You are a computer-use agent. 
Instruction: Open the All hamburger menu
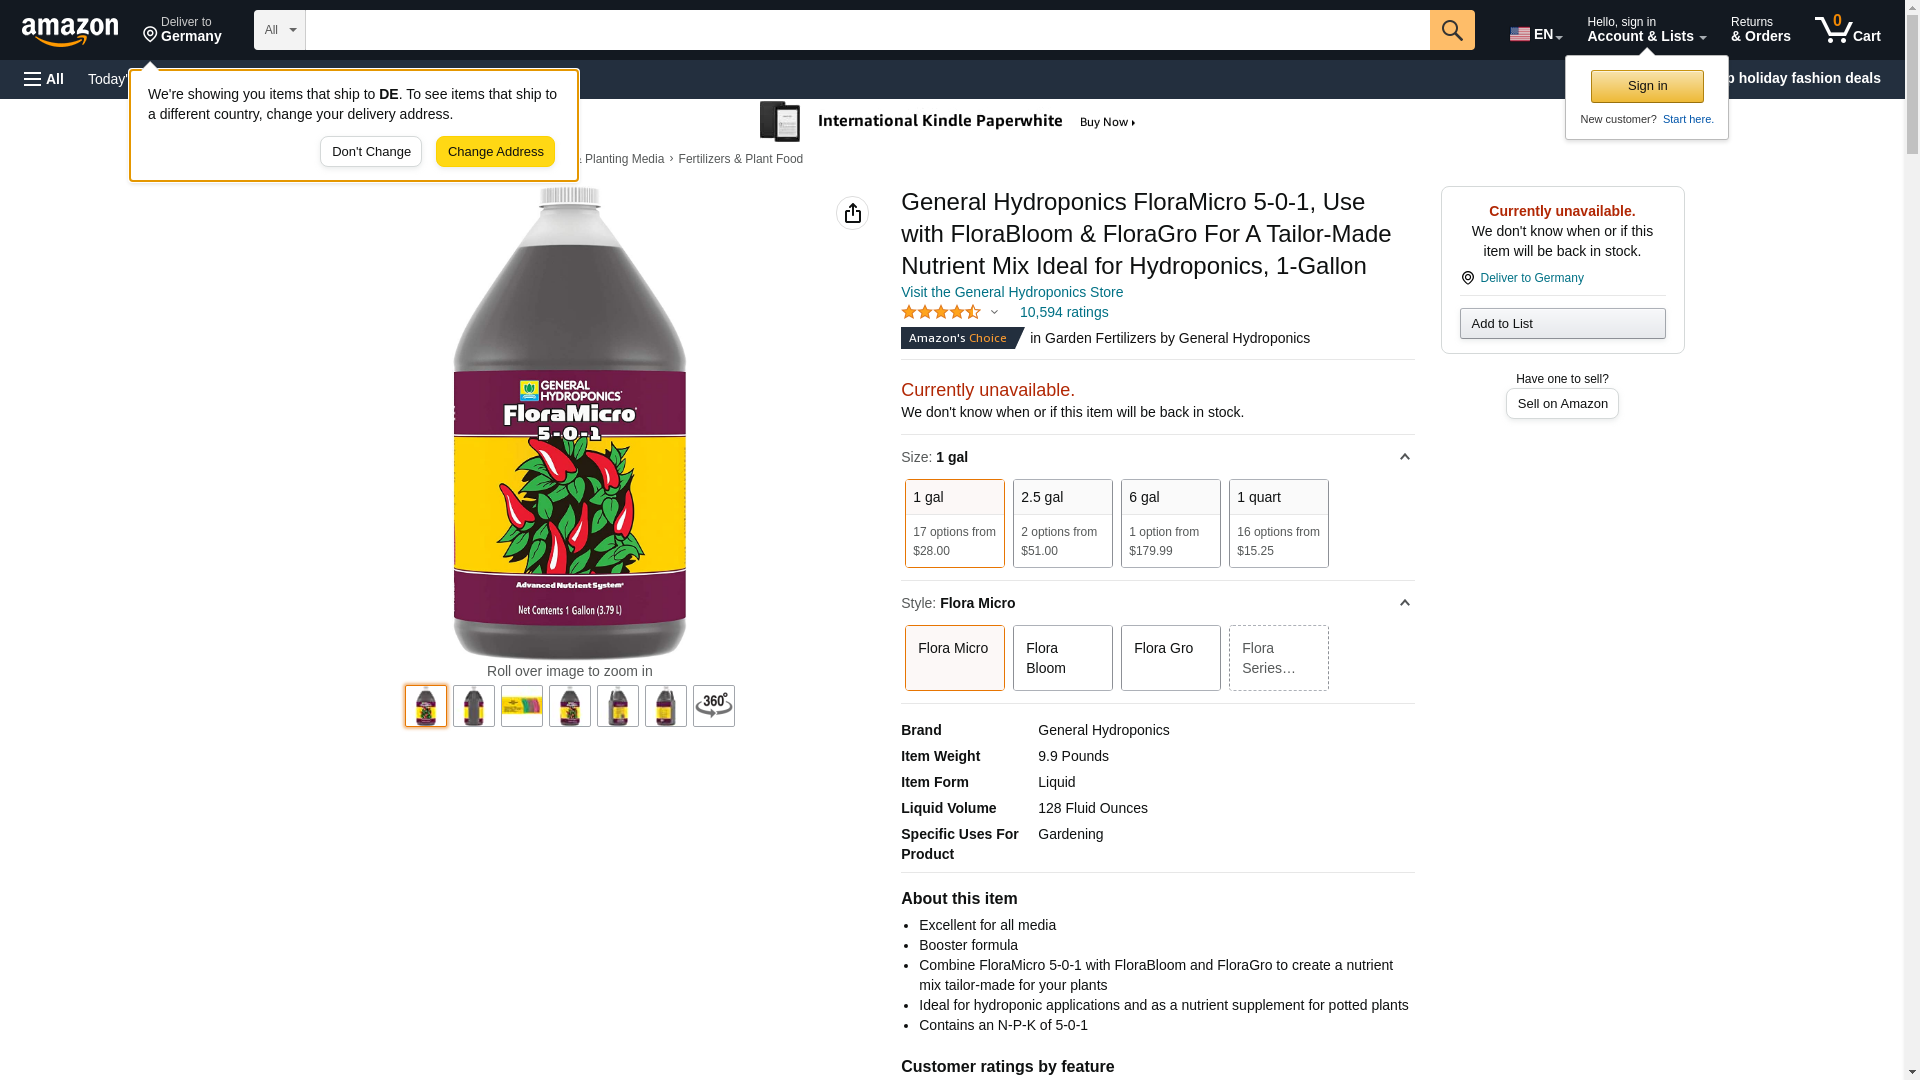point(44,79)
